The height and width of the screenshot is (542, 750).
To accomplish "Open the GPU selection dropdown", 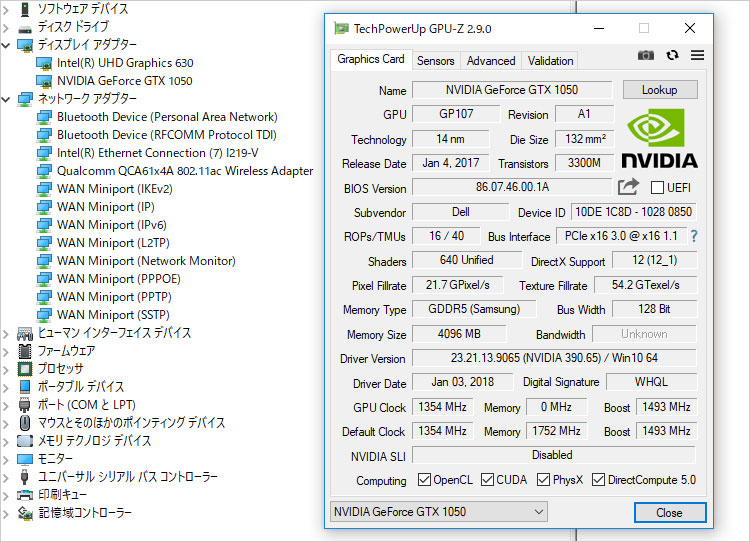I will click(x=439, y=512).
